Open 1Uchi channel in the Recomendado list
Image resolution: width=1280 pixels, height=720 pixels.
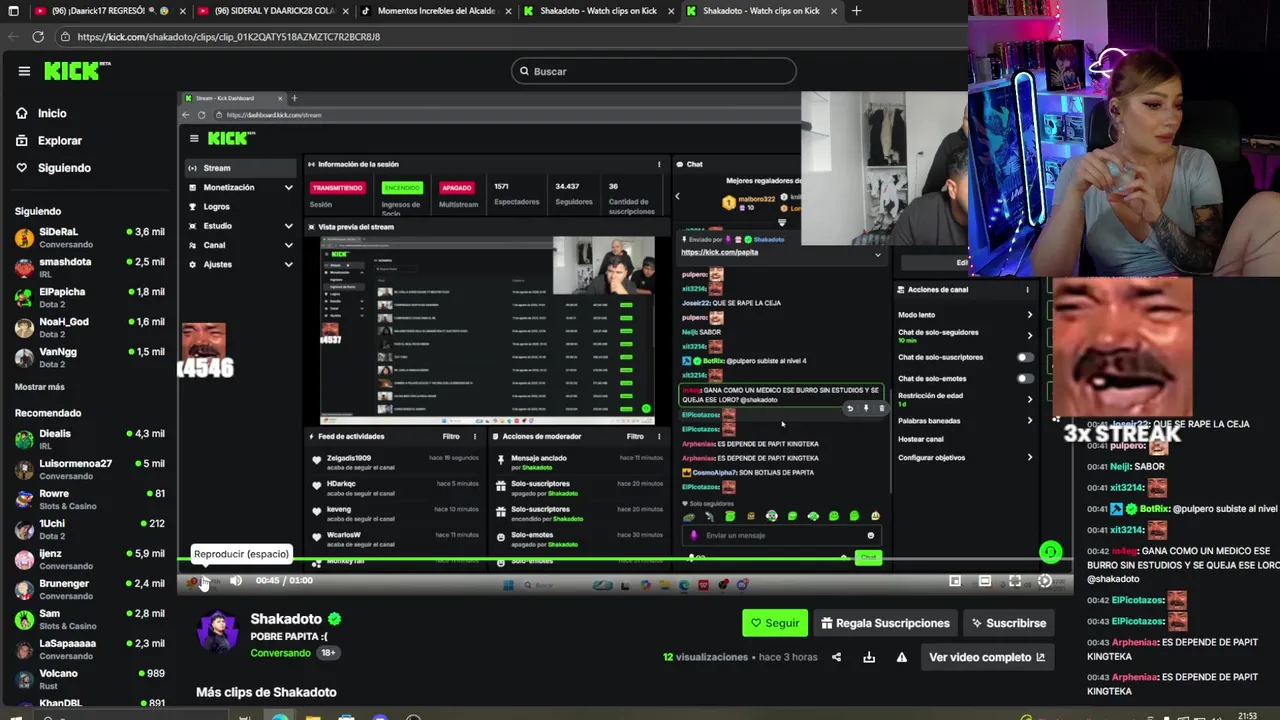[x=88, y=530]
